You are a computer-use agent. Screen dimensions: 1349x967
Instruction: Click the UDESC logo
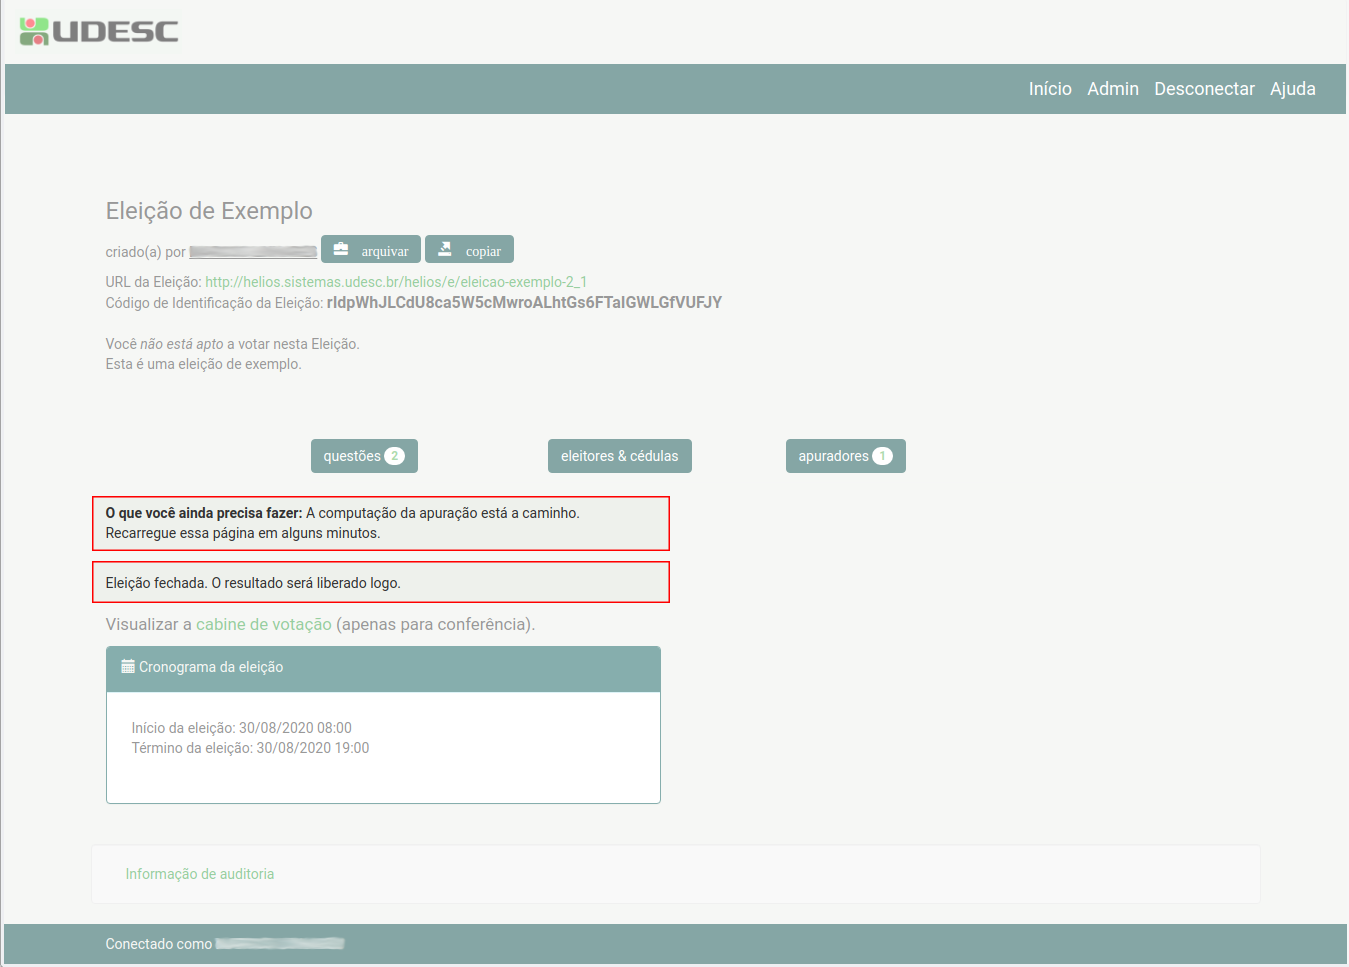point(98,31)
